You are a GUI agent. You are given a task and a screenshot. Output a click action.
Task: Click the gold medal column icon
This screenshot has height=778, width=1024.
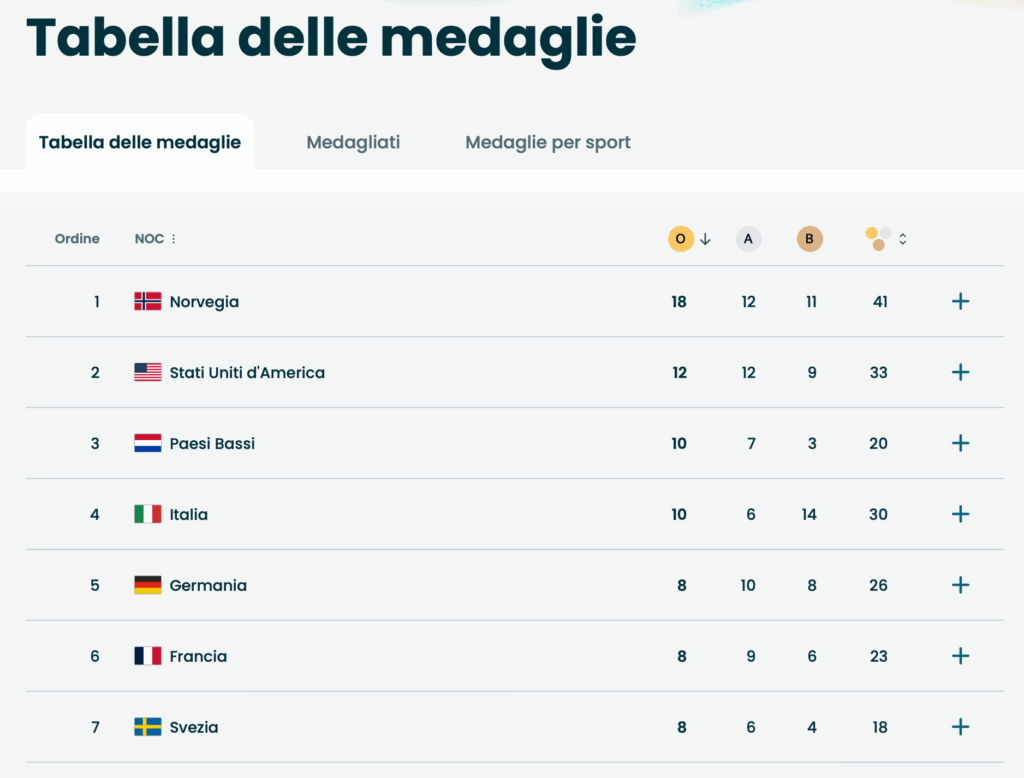pyautogui.click(x=680, y=239)
